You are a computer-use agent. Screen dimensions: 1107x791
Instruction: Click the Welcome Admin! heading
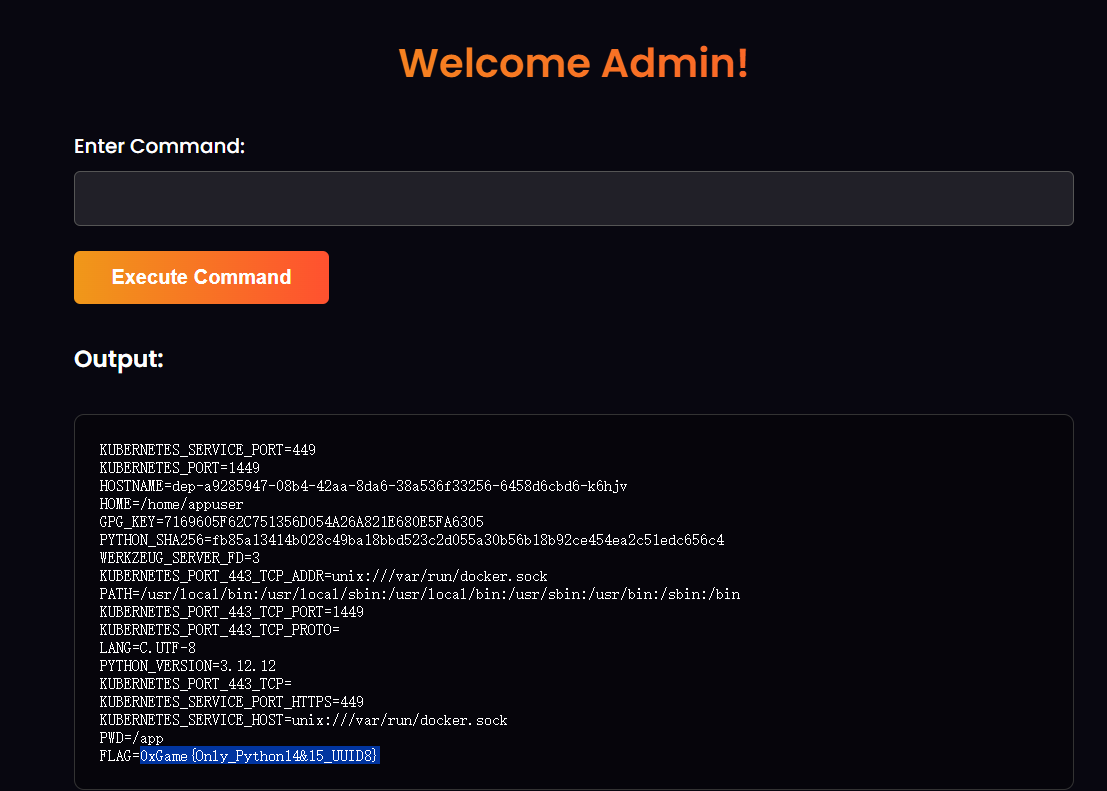click(x=573, y=63)
